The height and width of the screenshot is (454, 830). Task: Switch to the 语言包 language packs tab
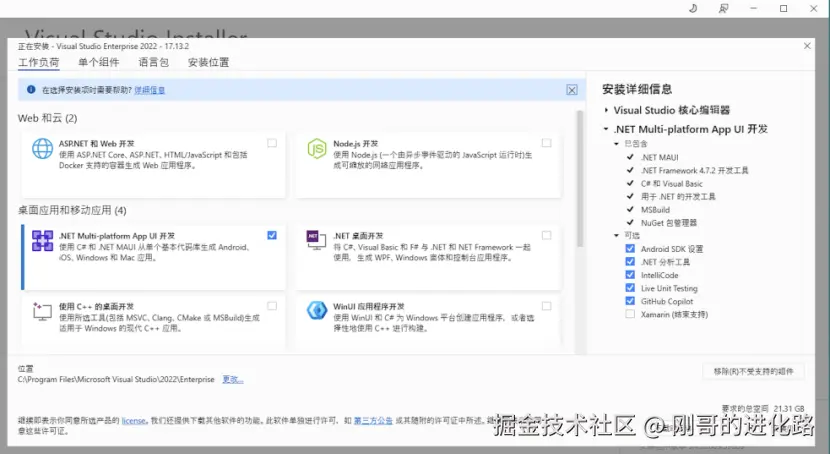(154, 62)
